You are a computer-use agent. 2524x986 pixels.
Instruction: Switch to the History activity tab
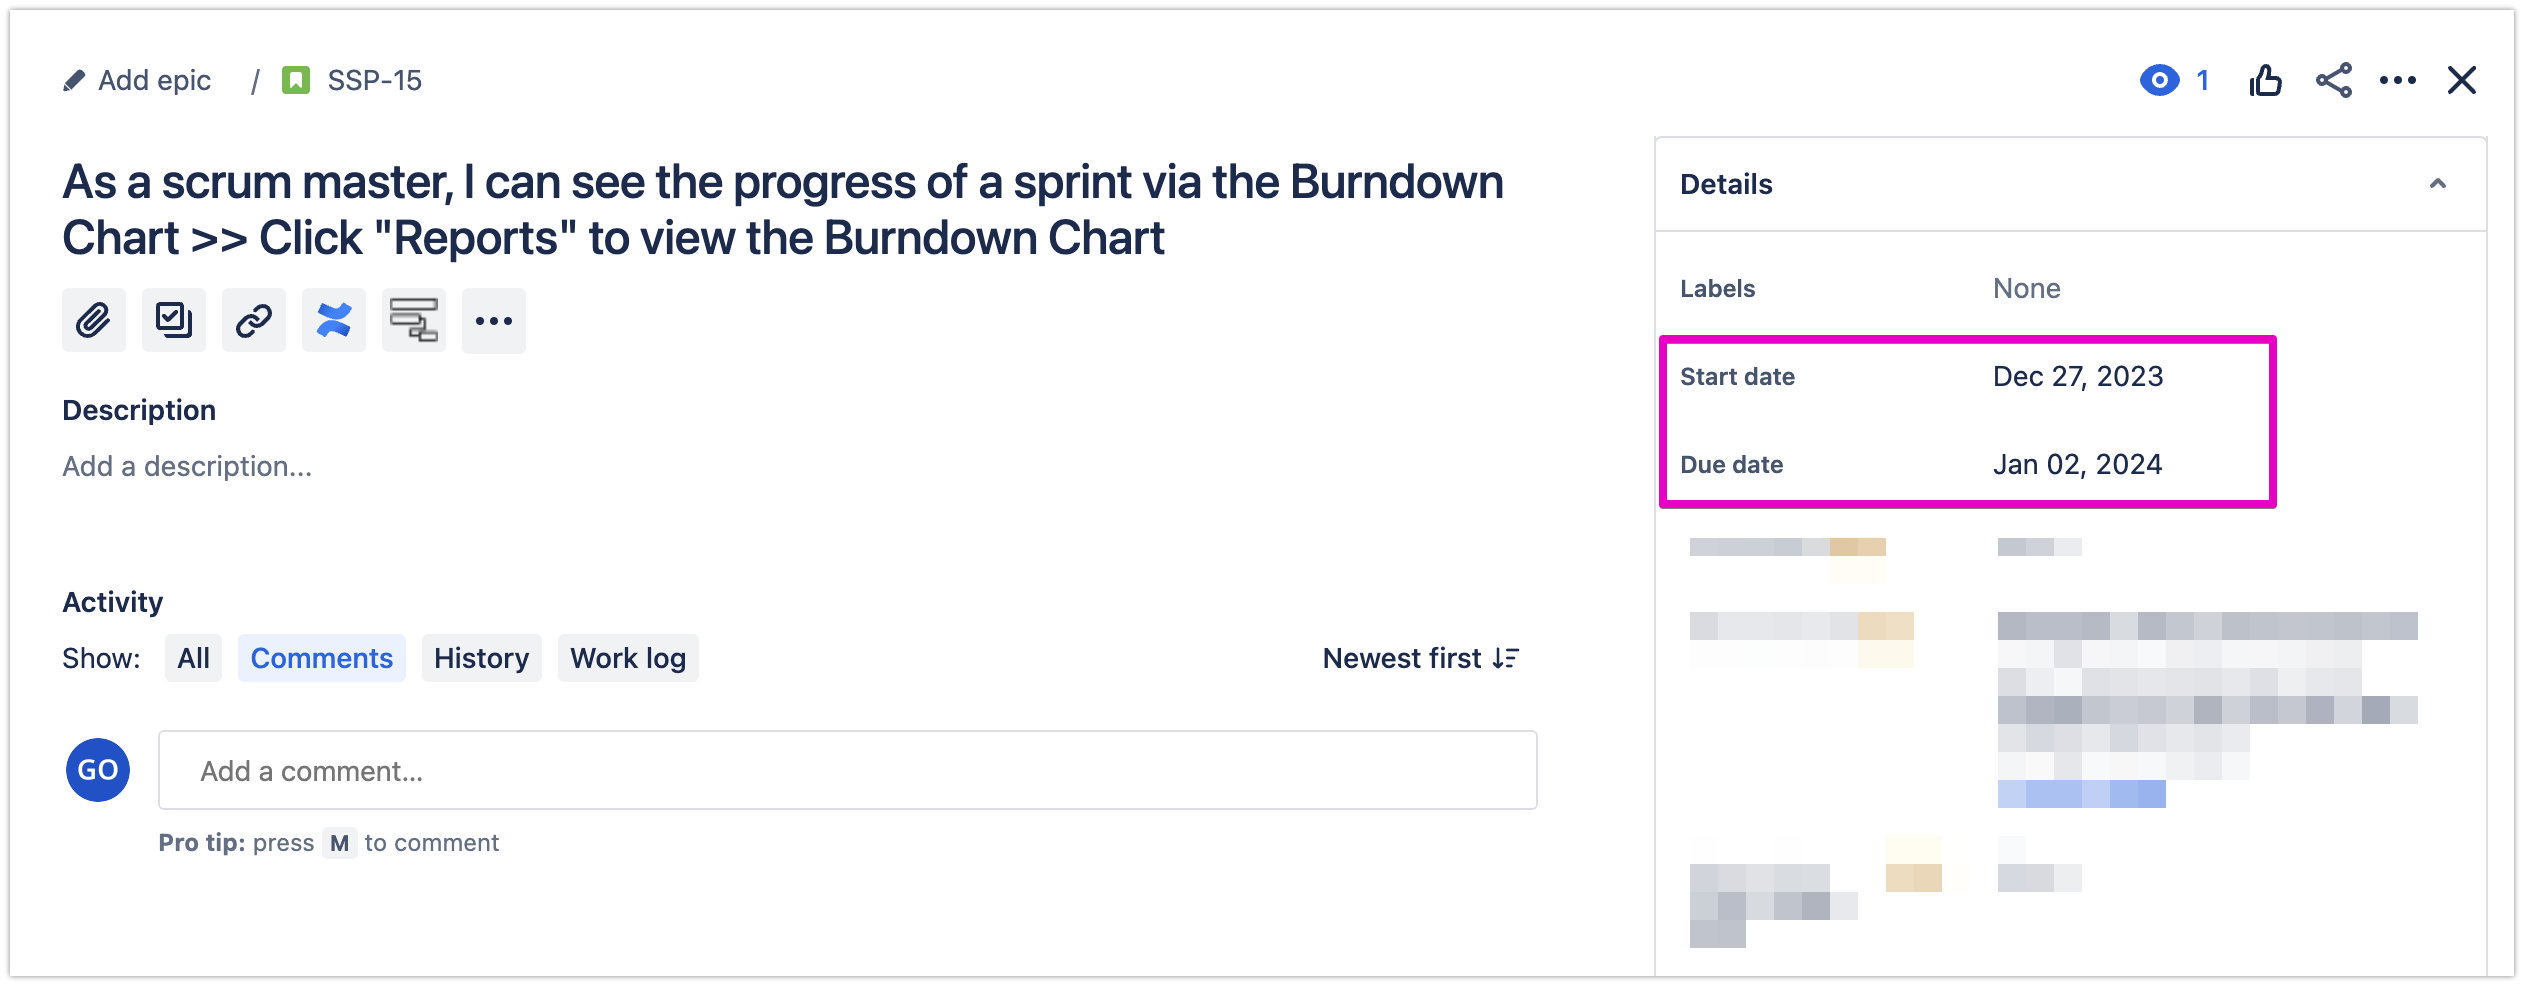pos(481,658)
